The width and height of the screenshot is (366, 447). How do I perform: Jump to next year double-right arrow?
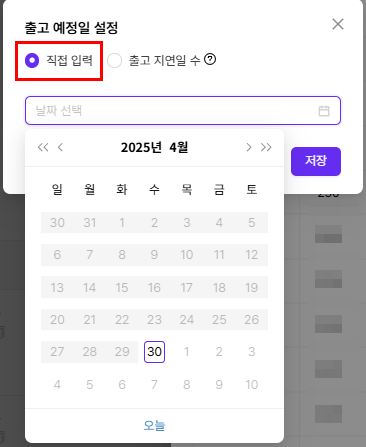[266, 147]
